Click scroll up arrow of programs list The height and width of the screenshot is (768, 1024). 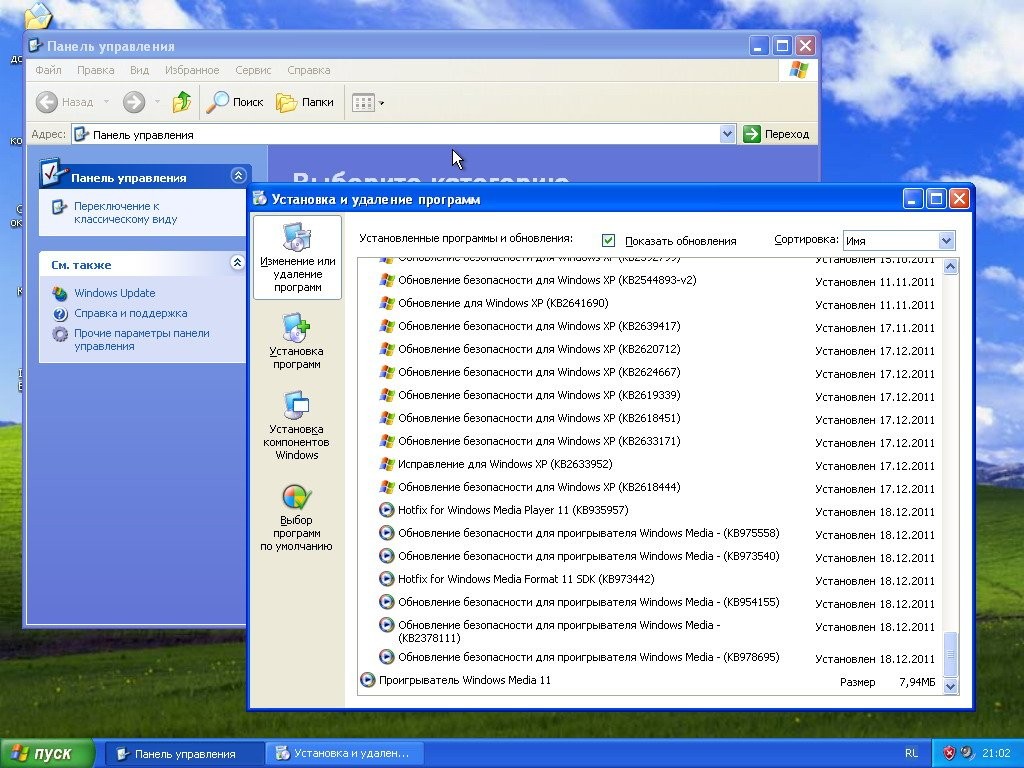950,266
